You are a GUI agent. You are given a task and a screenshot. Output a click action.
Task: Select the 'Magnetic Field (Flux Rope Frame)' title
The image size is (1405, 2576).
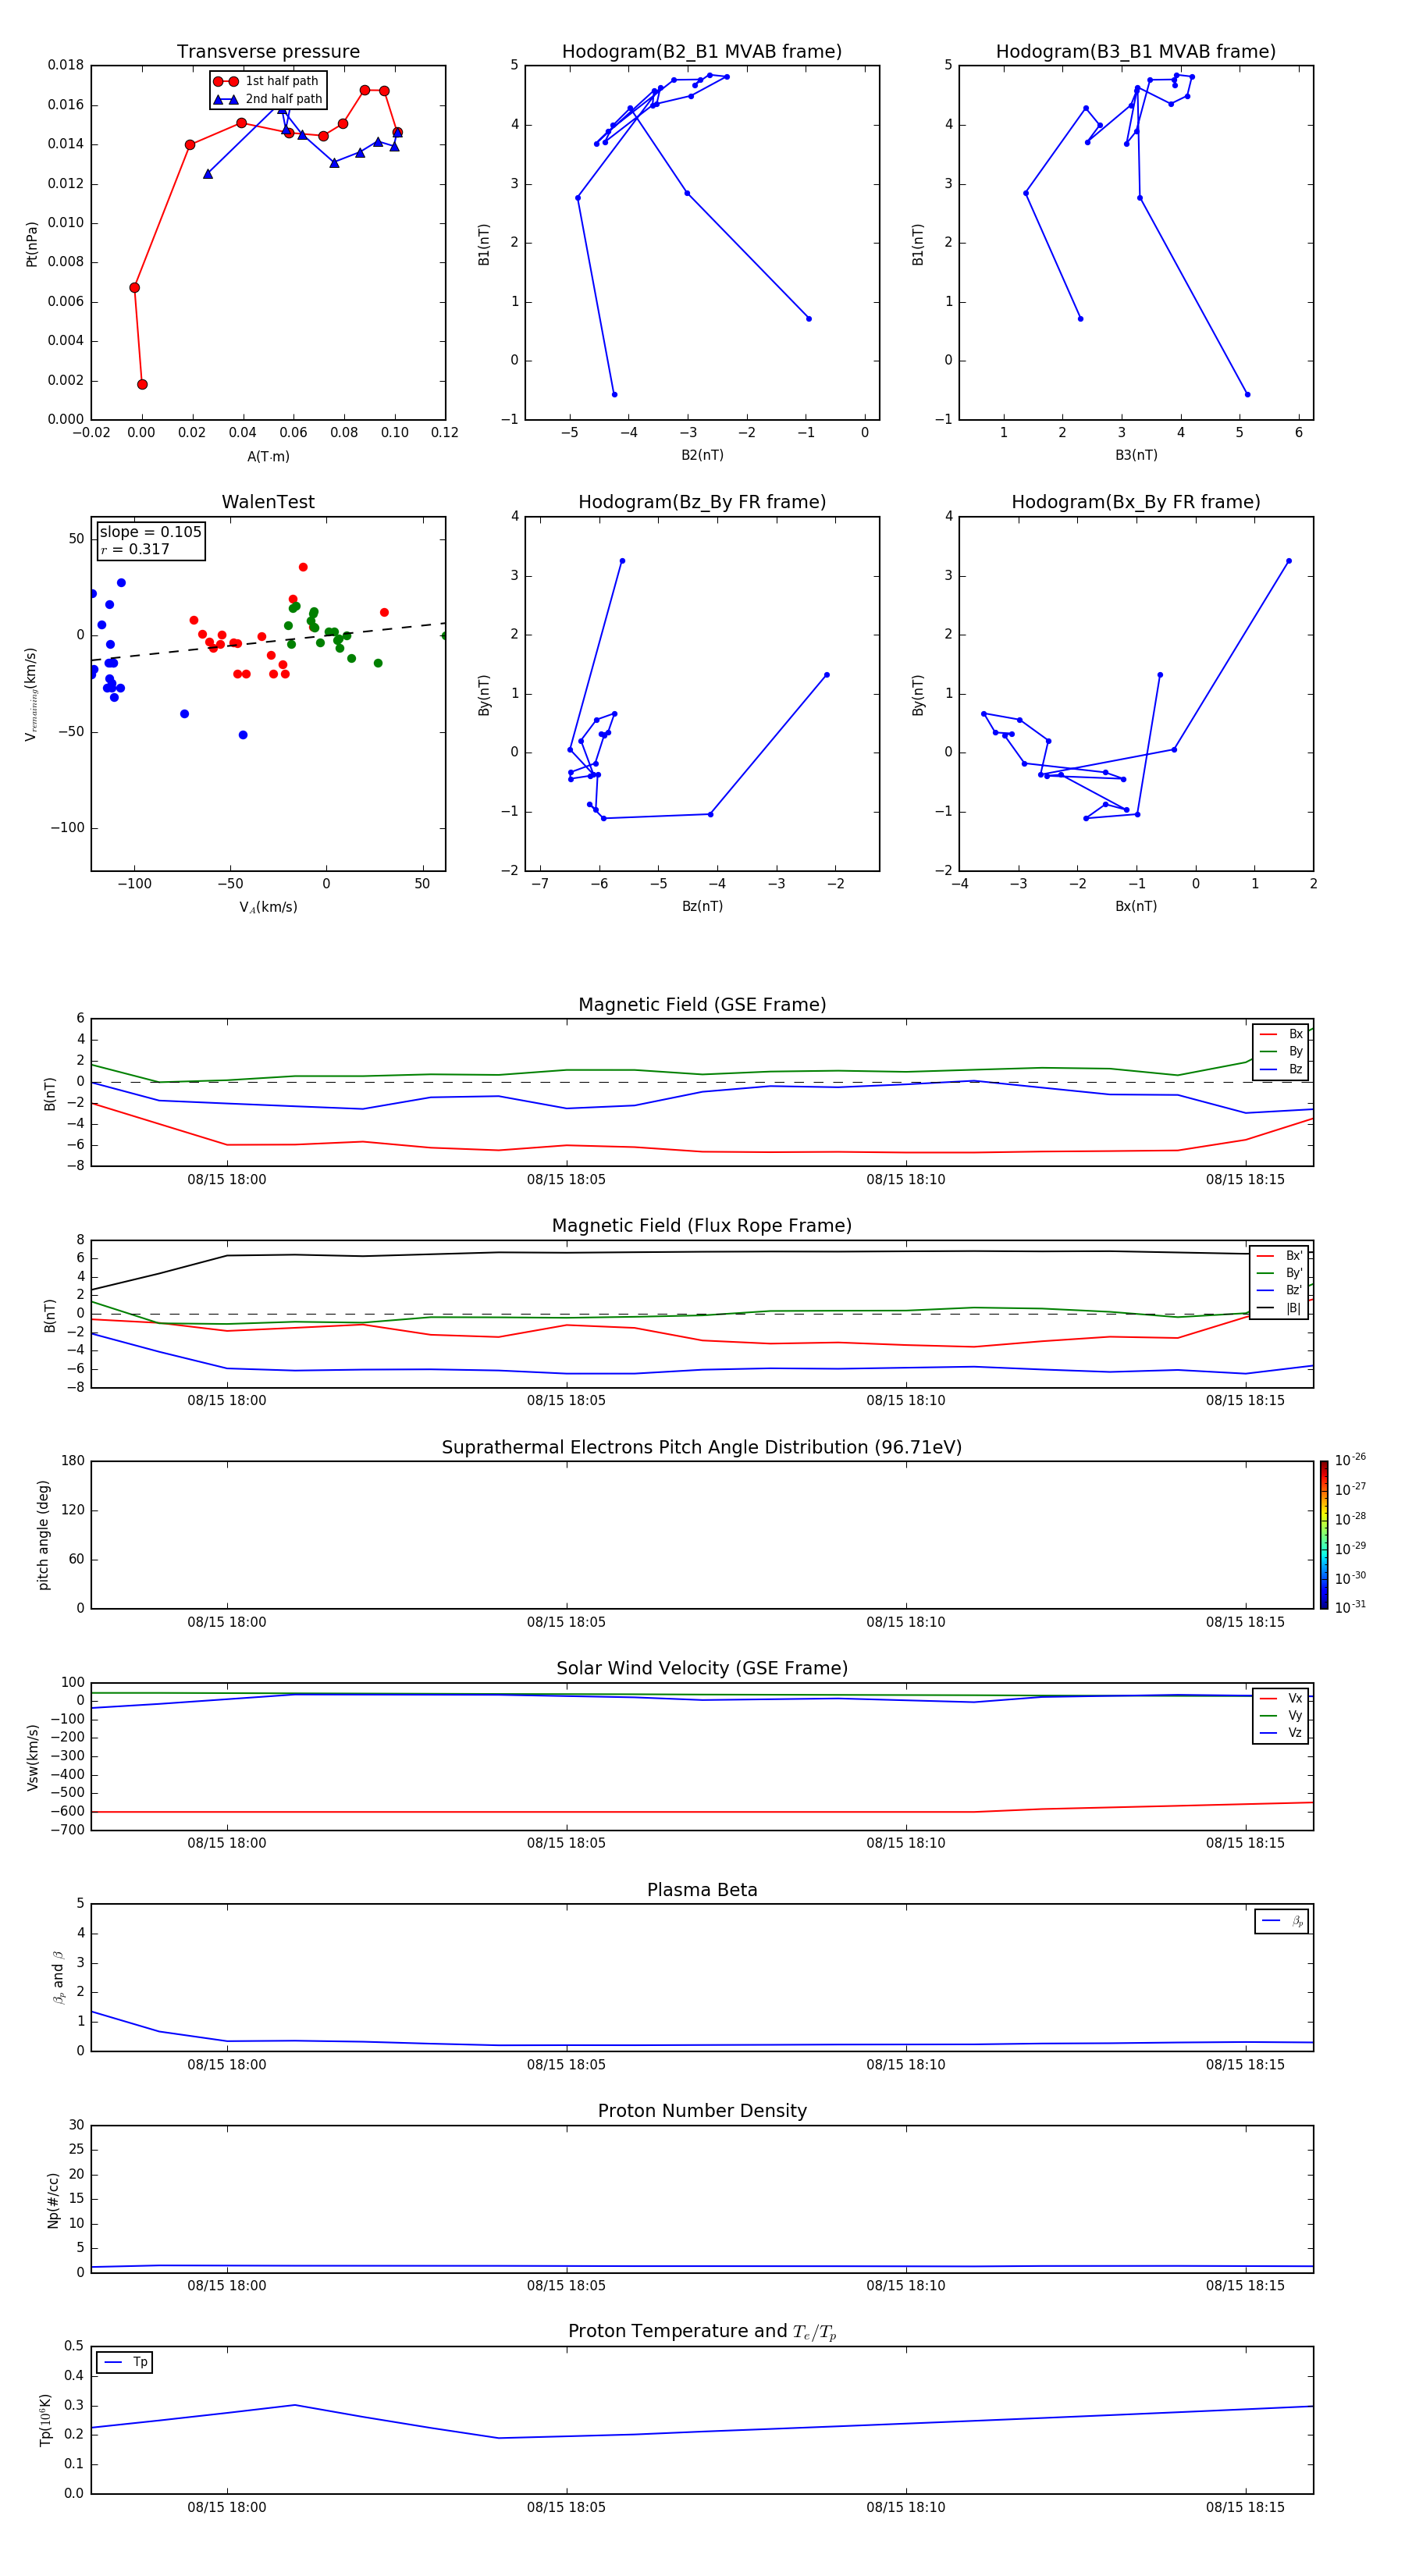click(702, 1226)
